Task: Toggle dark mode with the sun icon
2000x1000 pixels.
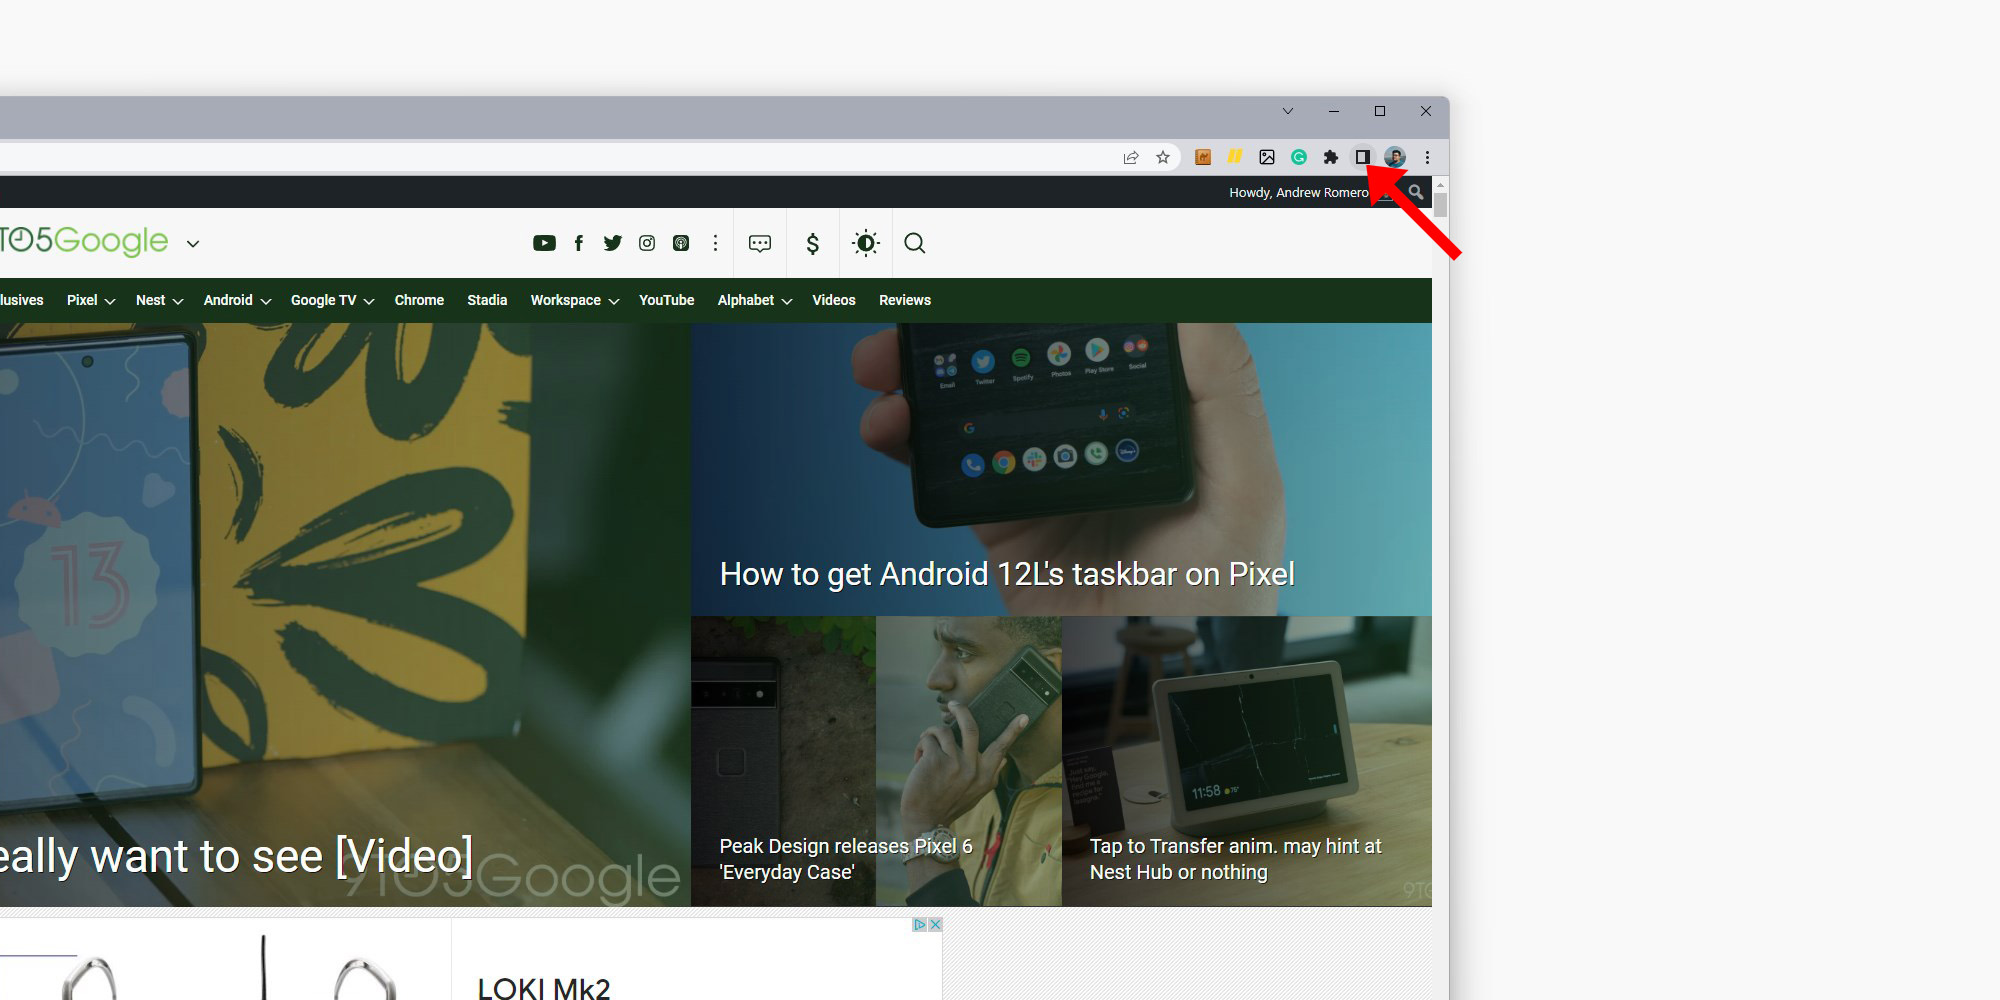Action: [865, 243]
